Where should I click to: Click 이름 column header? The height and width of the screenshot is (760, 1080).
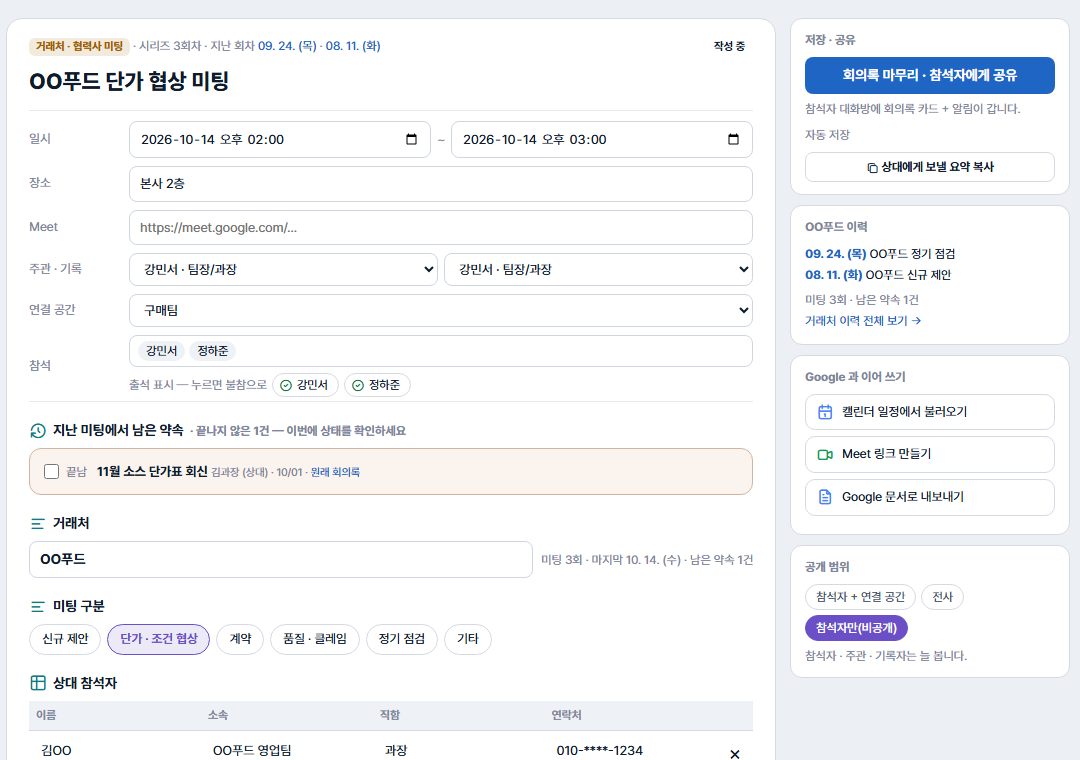pyautogui.click(x=46, y=715)
